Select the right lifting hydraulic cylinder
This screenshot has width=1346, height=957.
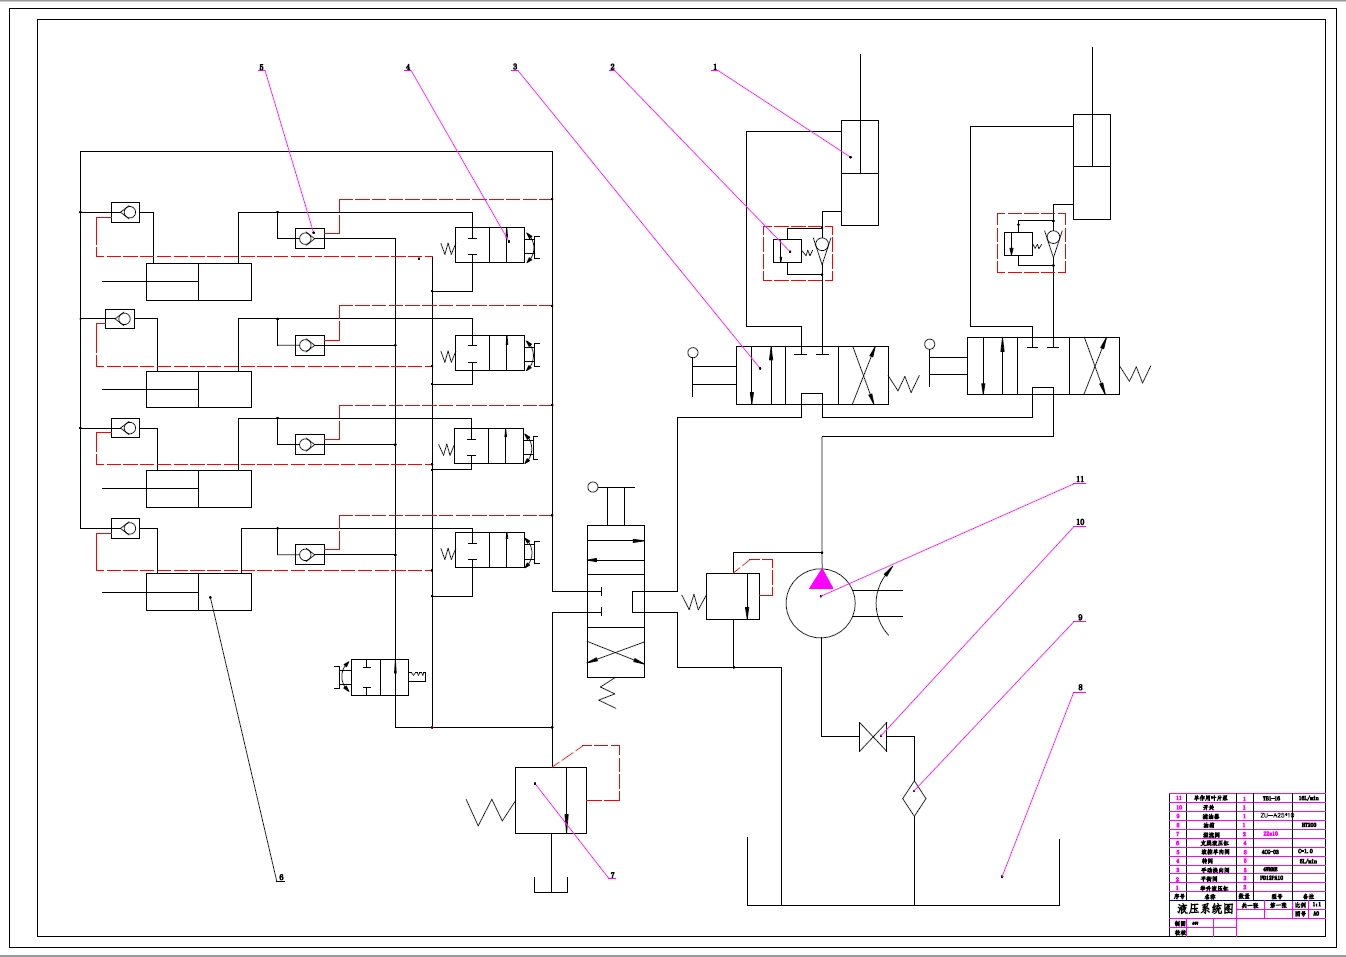[1092, 166]
